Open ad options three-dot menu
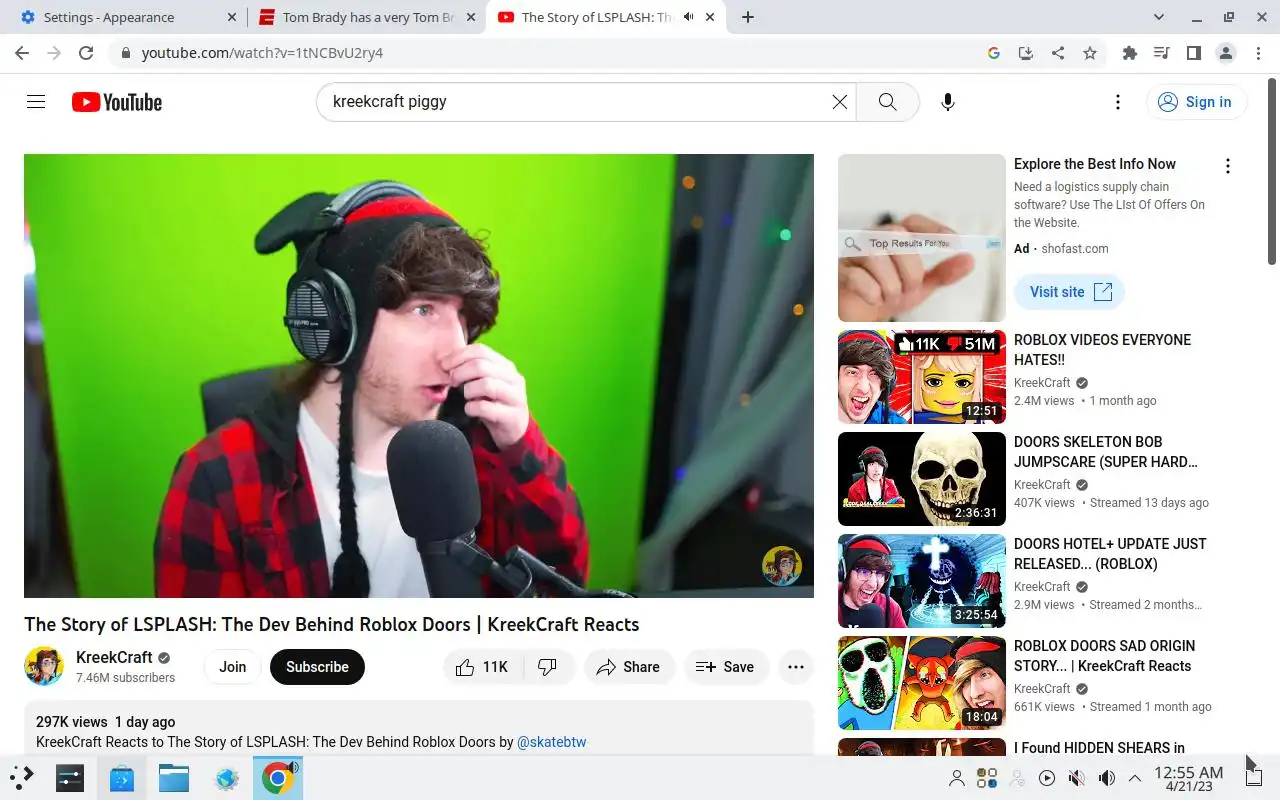The height and width of the screenshot is (800, 1280). pyautogui.click(x=1228, y=166)
